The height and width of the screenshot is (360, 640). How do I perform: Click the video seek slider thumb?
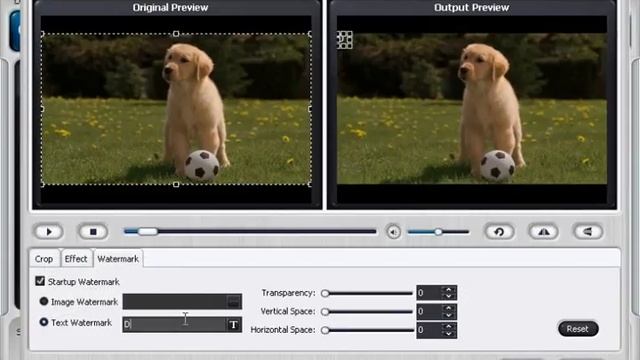147,232
